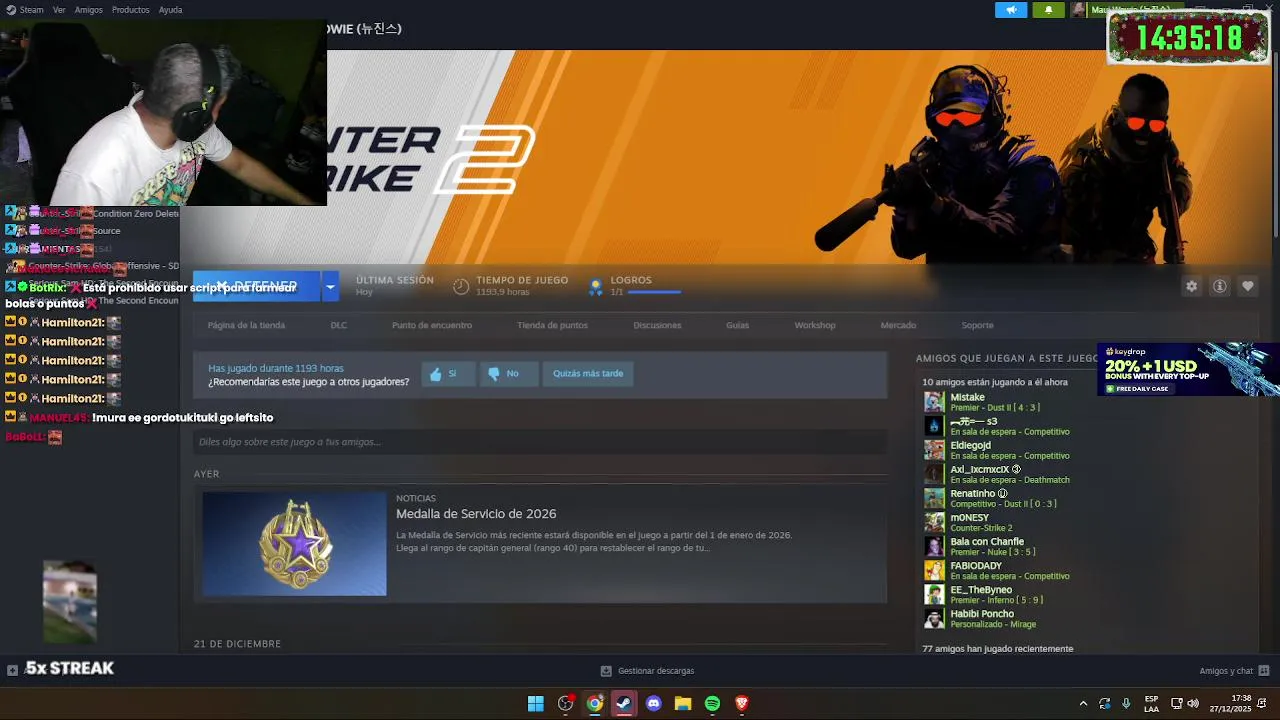Screen dimensions: 1280x720
Task: Open the green notifications bell
Action: 1048,10
